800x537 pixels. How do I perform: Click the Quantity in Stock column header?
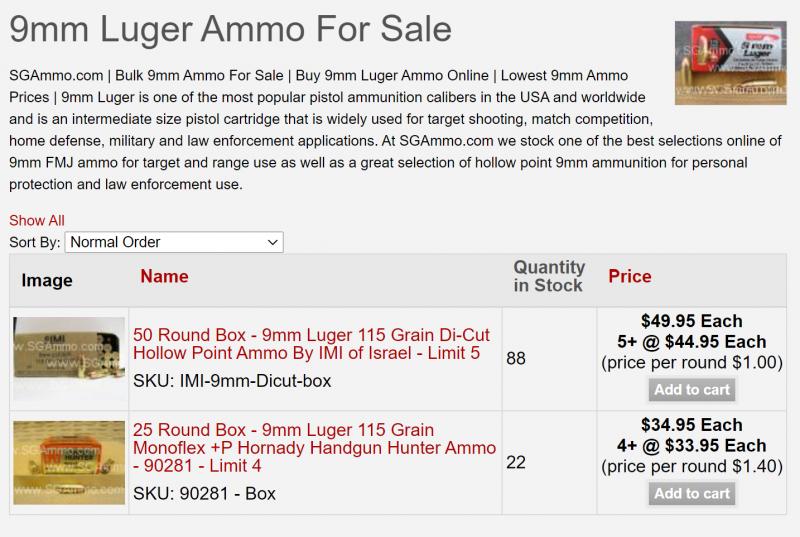tap(549, 276)
